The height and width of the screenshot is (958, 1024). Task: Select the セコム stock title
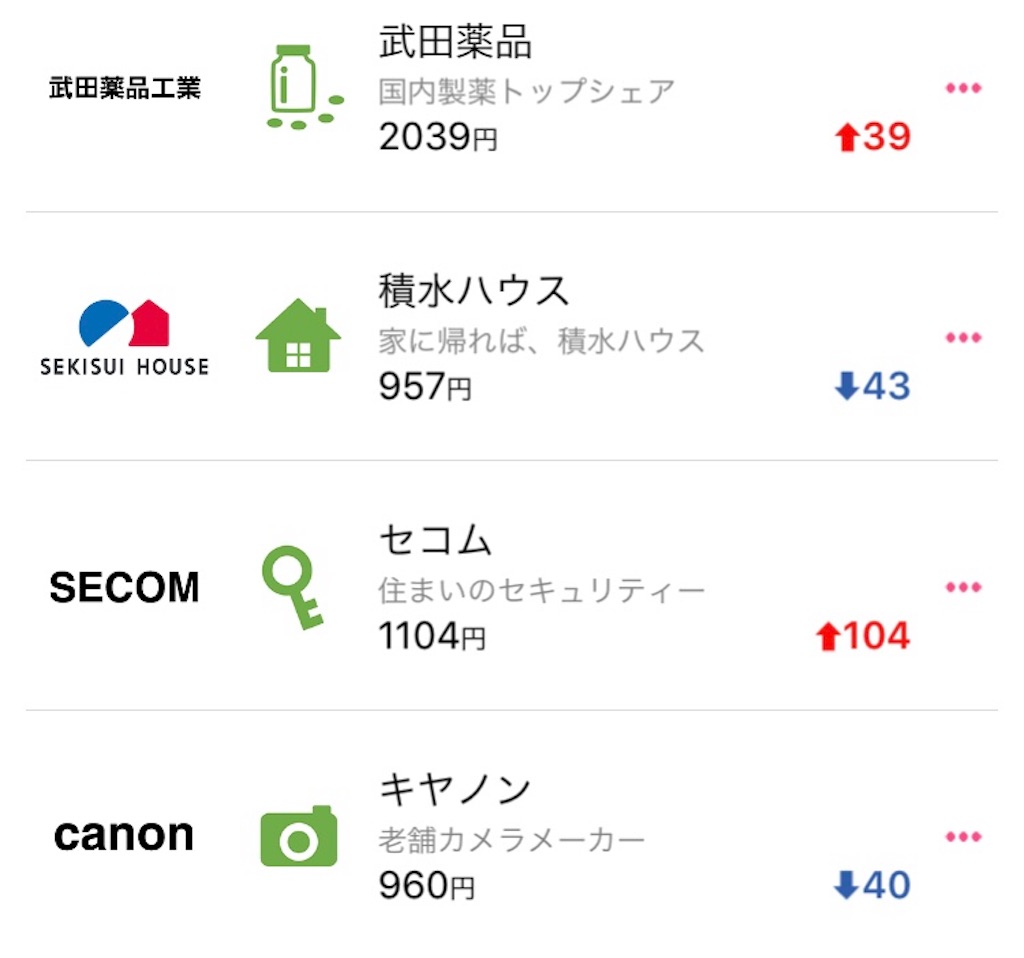(x=435, y=540)
